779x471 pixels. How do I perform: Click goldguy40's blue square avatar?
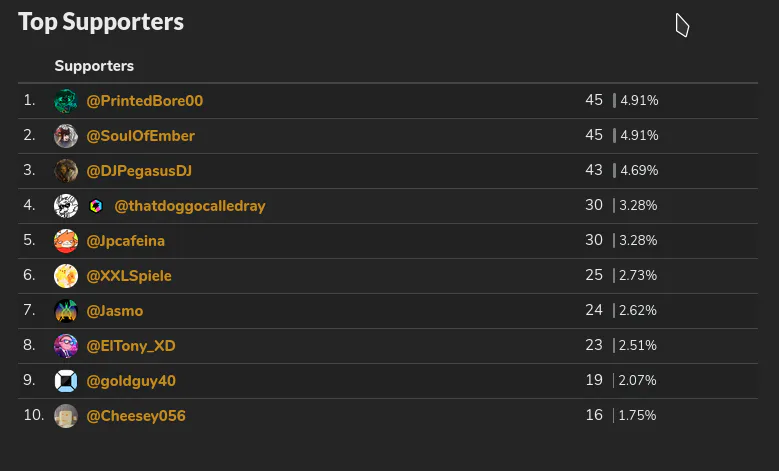pyautogui.click(x=66, y=381)
